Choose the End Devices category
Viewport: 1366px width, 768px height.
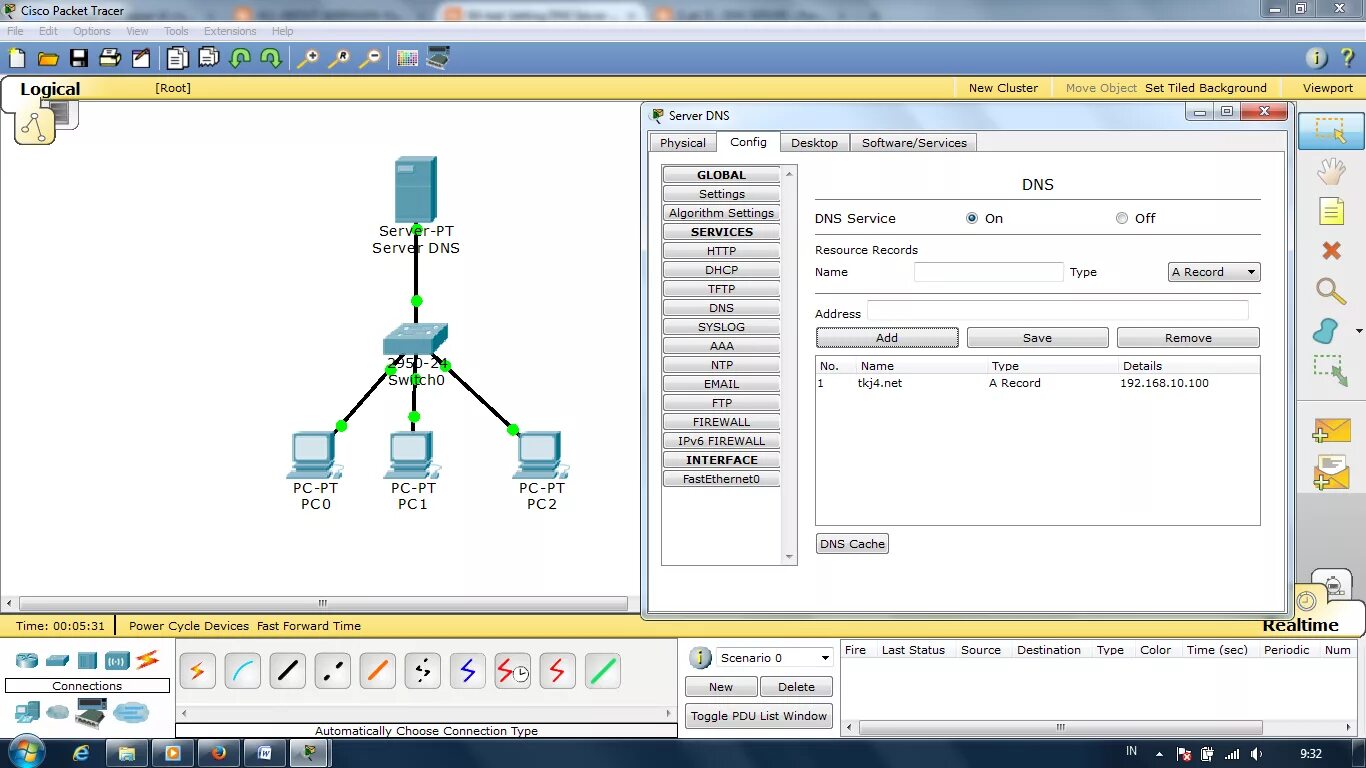(27, 712)
